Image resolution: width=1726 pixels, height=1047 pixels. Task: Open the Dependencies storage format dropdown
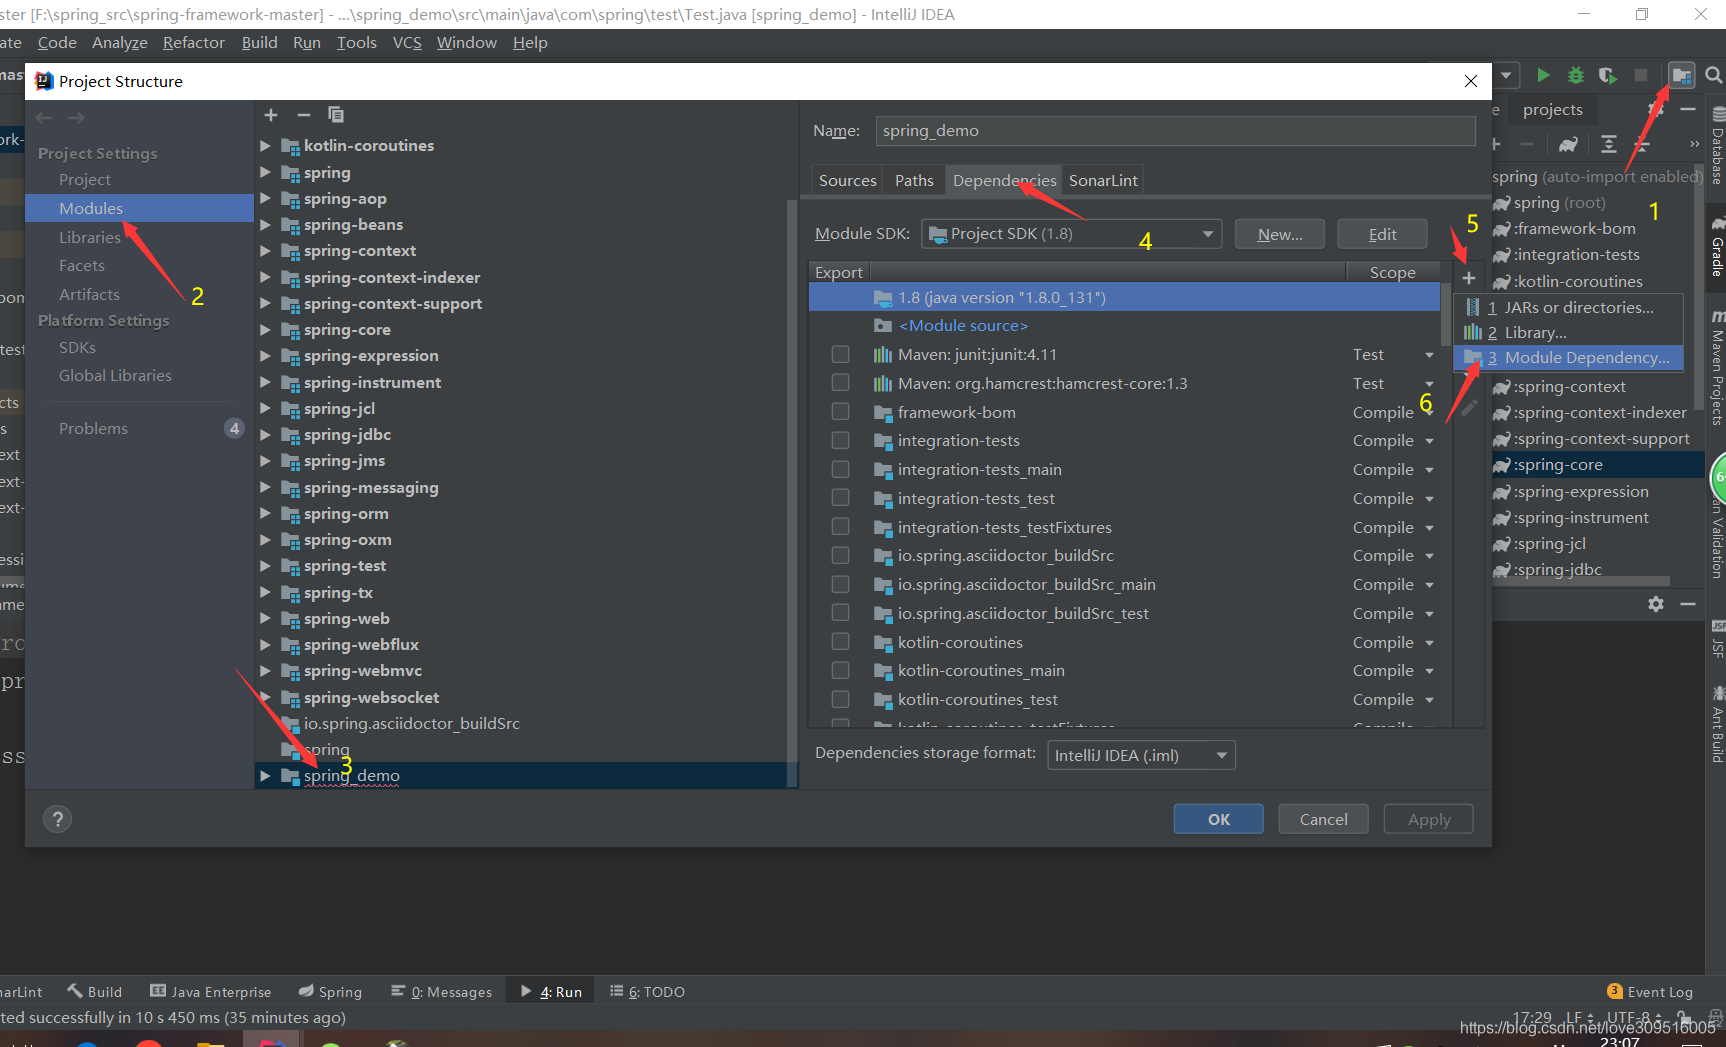(1141, 755)
